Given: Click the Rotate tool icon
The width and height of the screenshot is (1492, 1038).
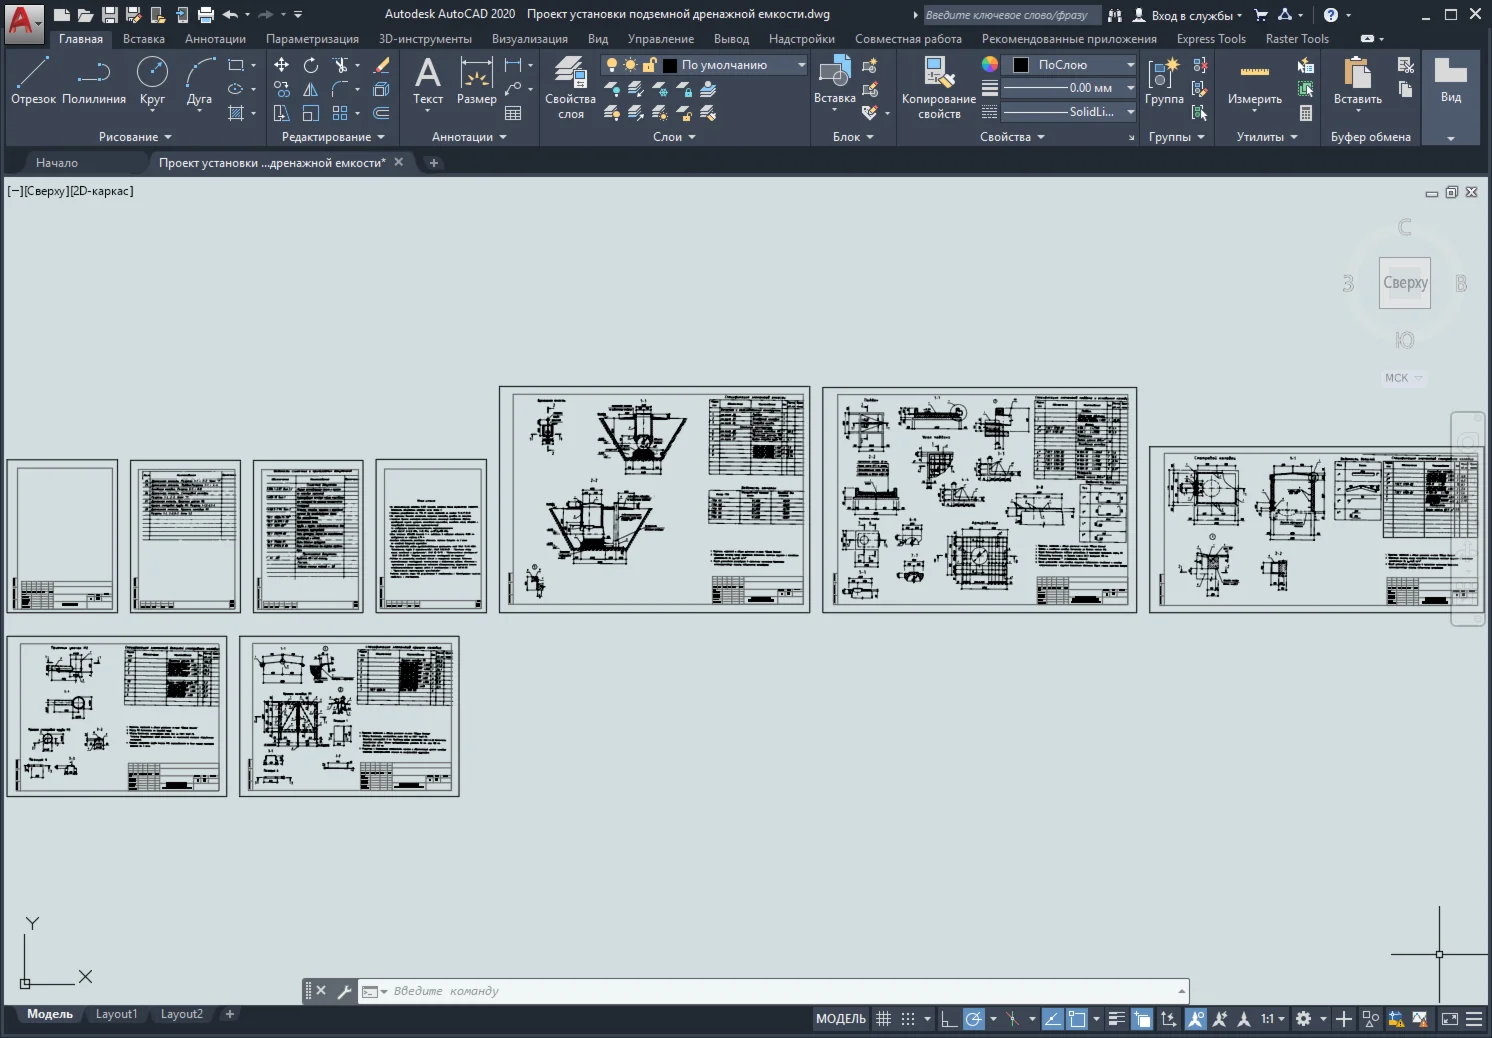Looking at the screenshot, I should 311,65.
